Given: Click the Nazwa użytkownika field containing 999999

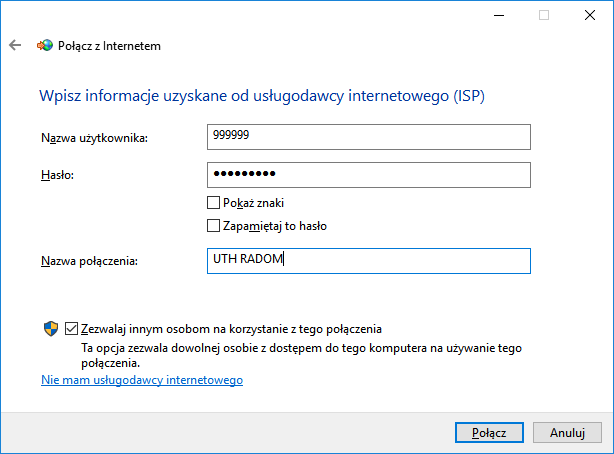Looking at the screenshot, I should [367, 137].
